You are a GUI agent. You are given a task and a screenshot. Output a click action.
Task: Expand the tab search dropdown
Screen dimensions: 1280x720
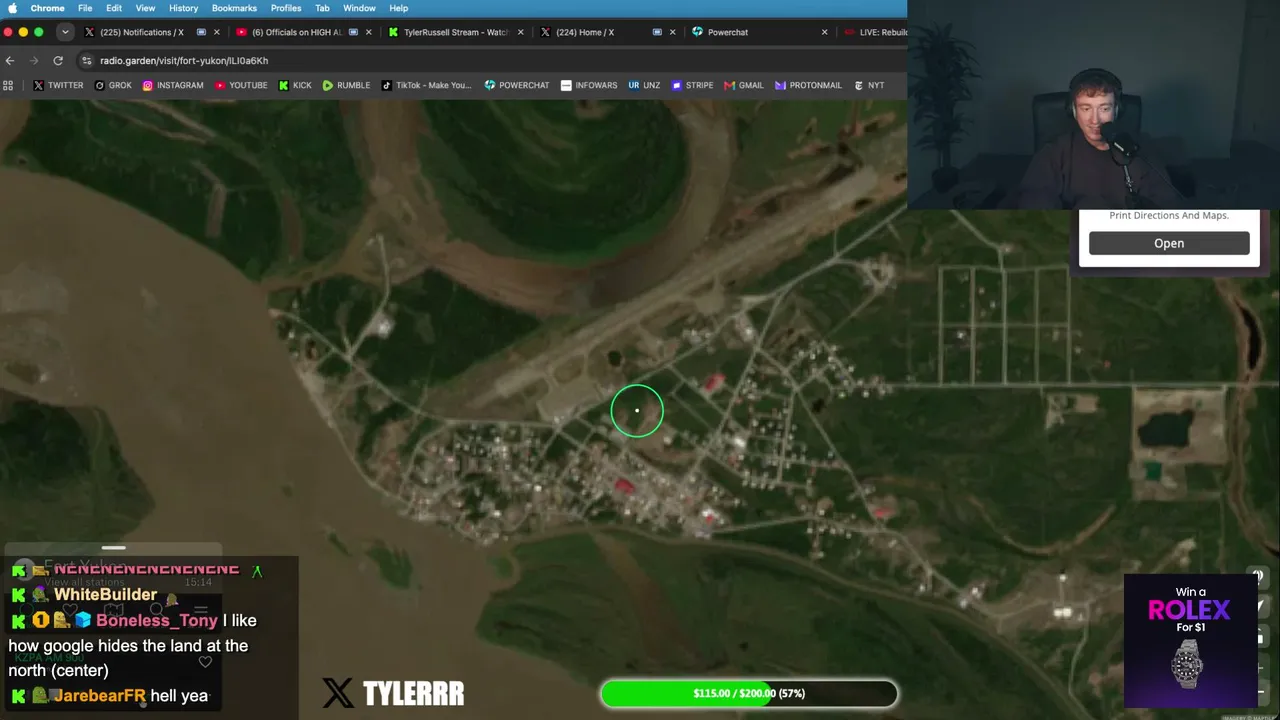(x=65, y=32)
